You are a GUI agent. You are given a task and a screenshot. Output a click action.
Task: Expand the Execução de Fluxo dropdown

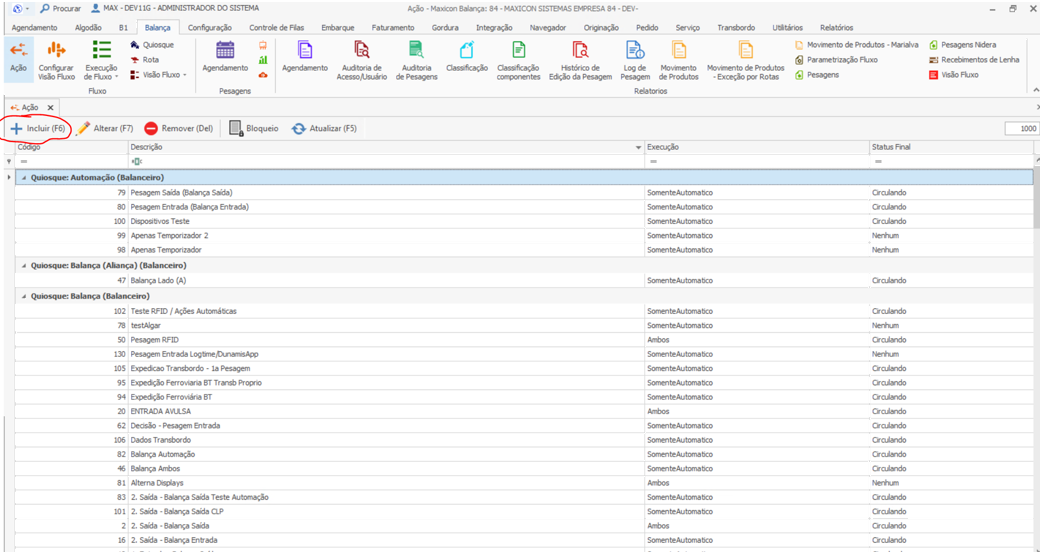pos(117,77)
